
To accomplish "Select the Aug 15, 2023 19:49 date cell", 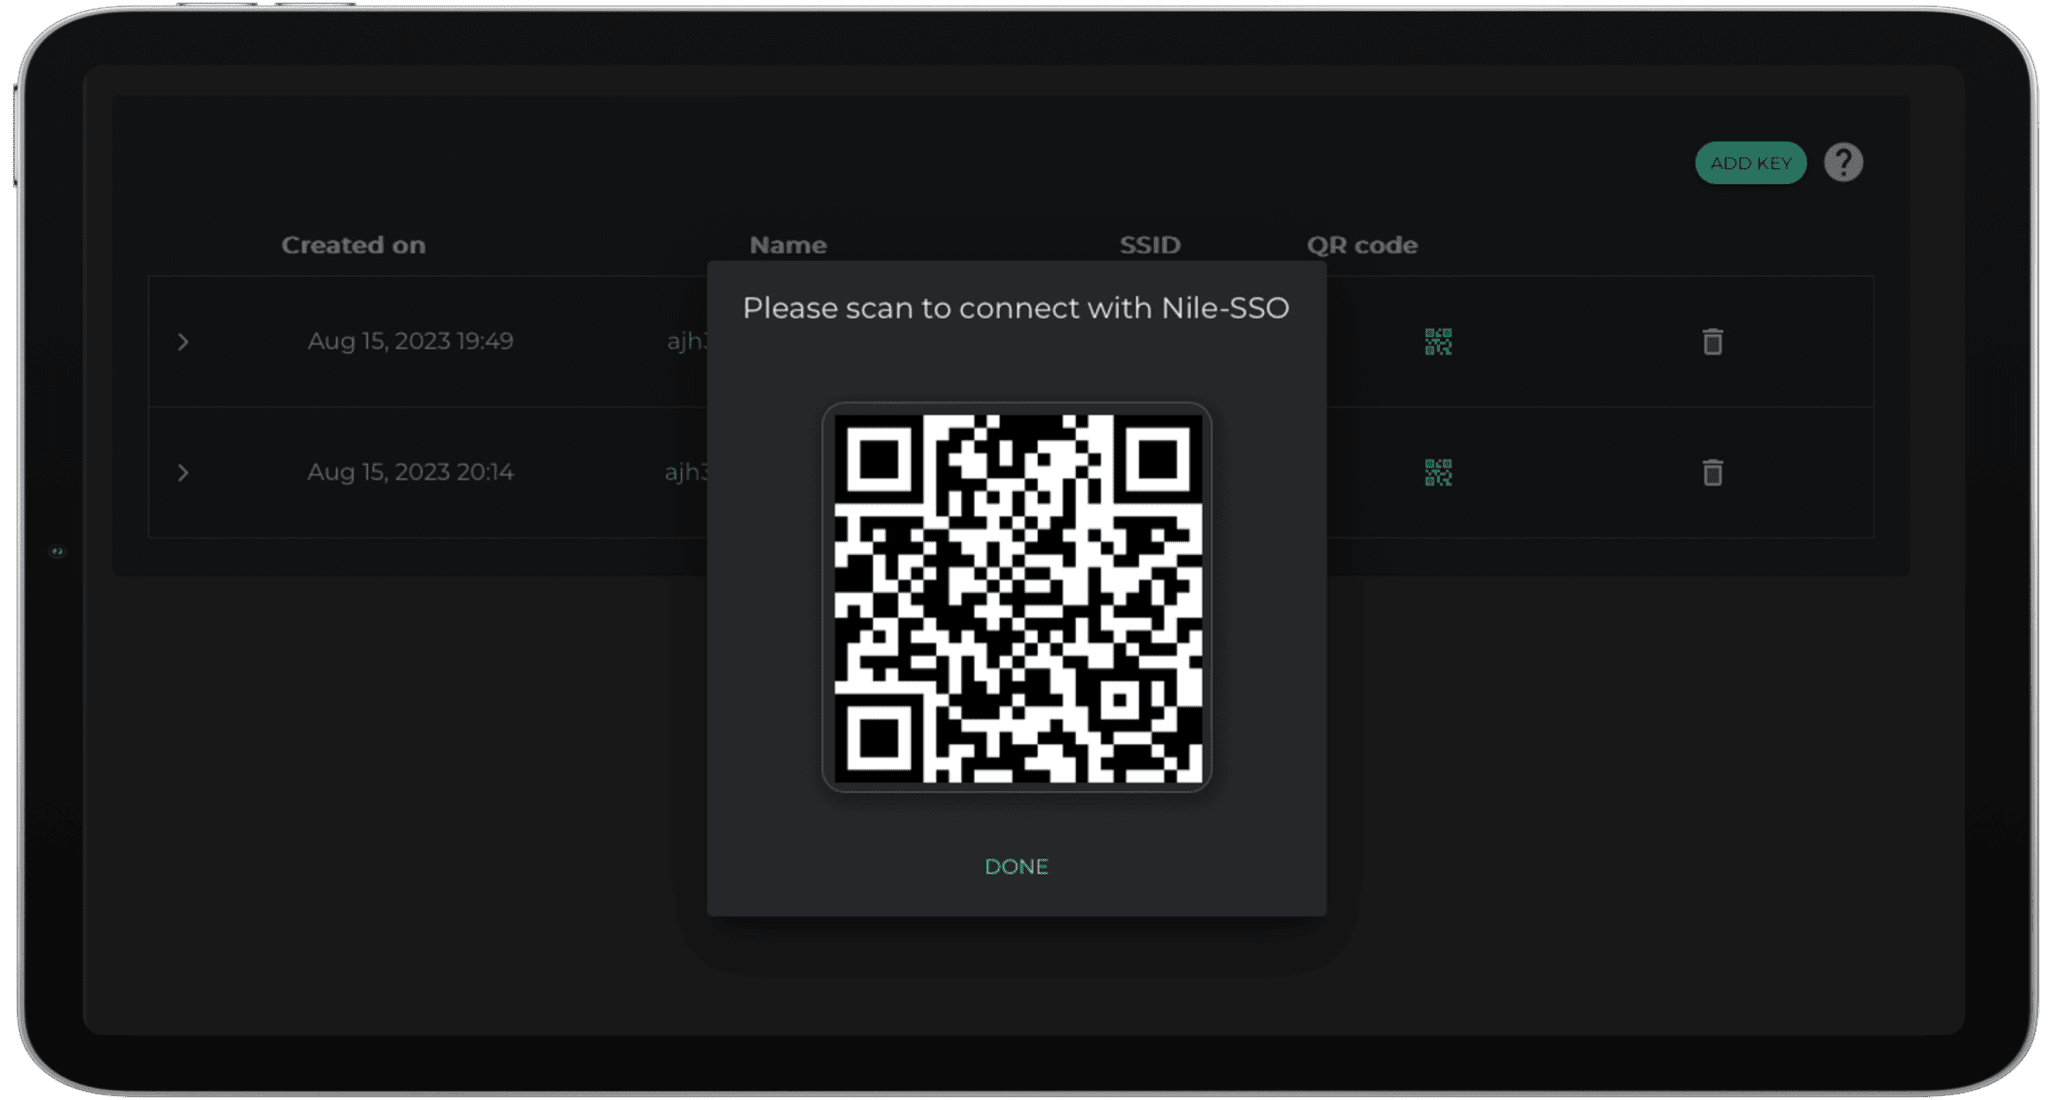I will coord(410,341).
